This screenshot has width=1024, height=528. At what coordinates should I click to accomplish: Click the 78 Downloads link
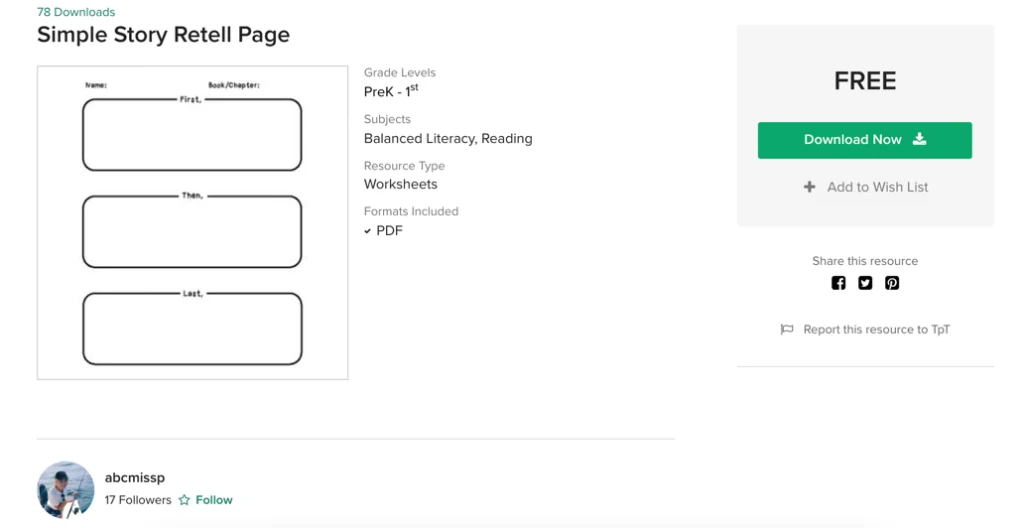point(76,12)
